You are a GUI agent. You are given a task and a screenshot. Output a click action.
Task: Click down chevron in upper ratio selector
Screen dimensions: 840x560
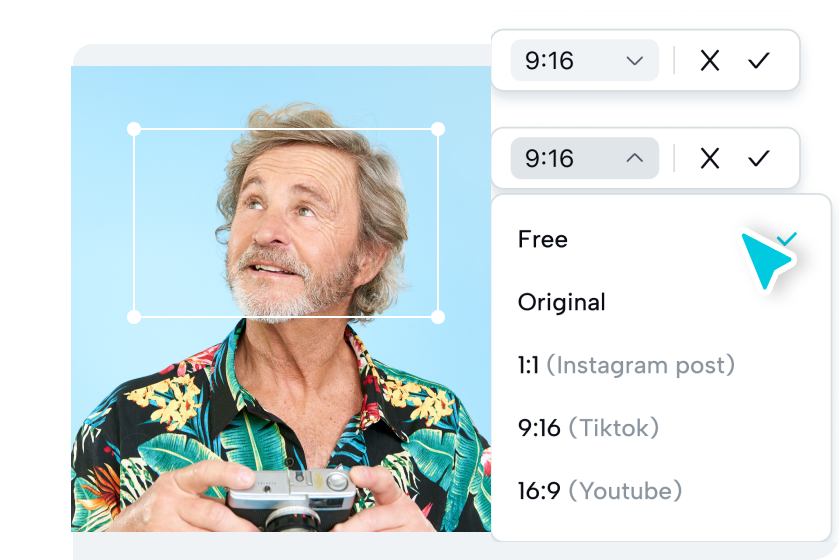coord(635,61)
